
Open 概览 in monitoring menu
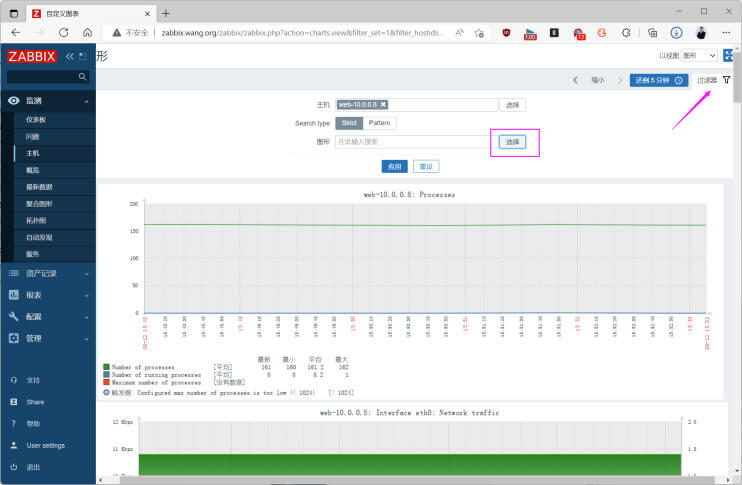(x=33, y=170)
